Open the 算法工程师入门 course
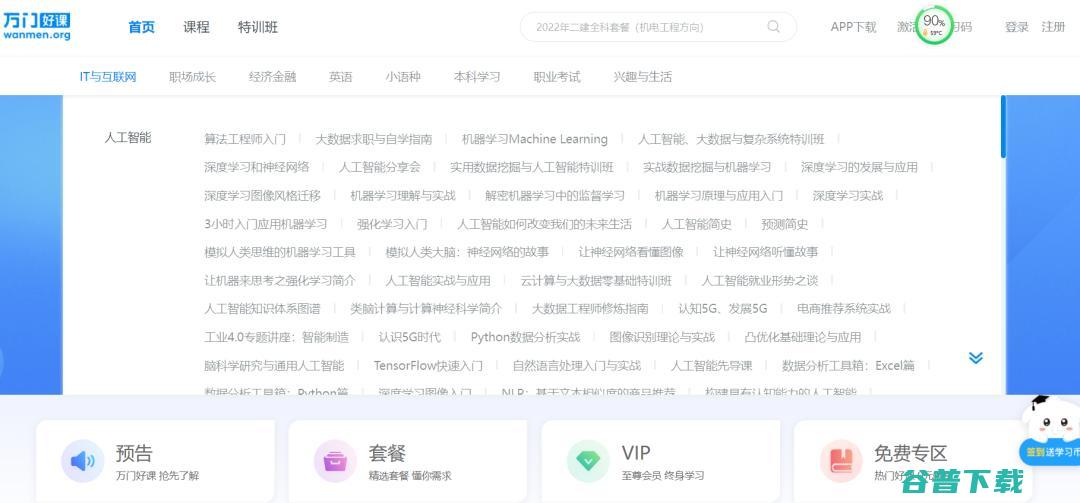Screen dimensions: 1080x503 [x=245, y=139]
